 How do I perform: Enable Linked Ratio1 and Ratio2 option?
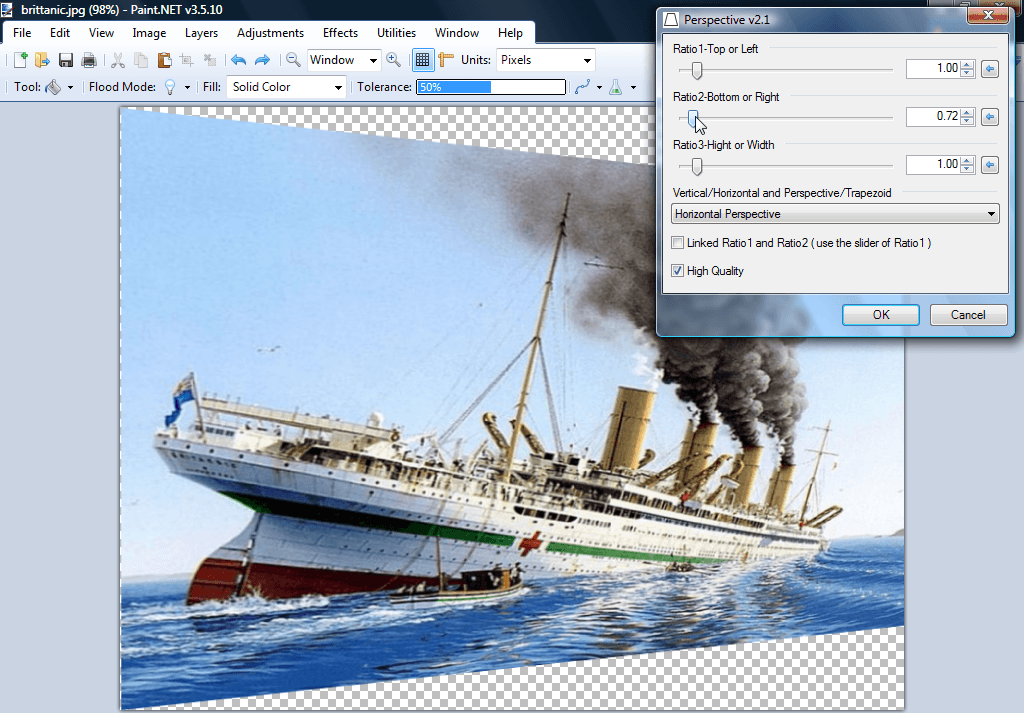677,243
